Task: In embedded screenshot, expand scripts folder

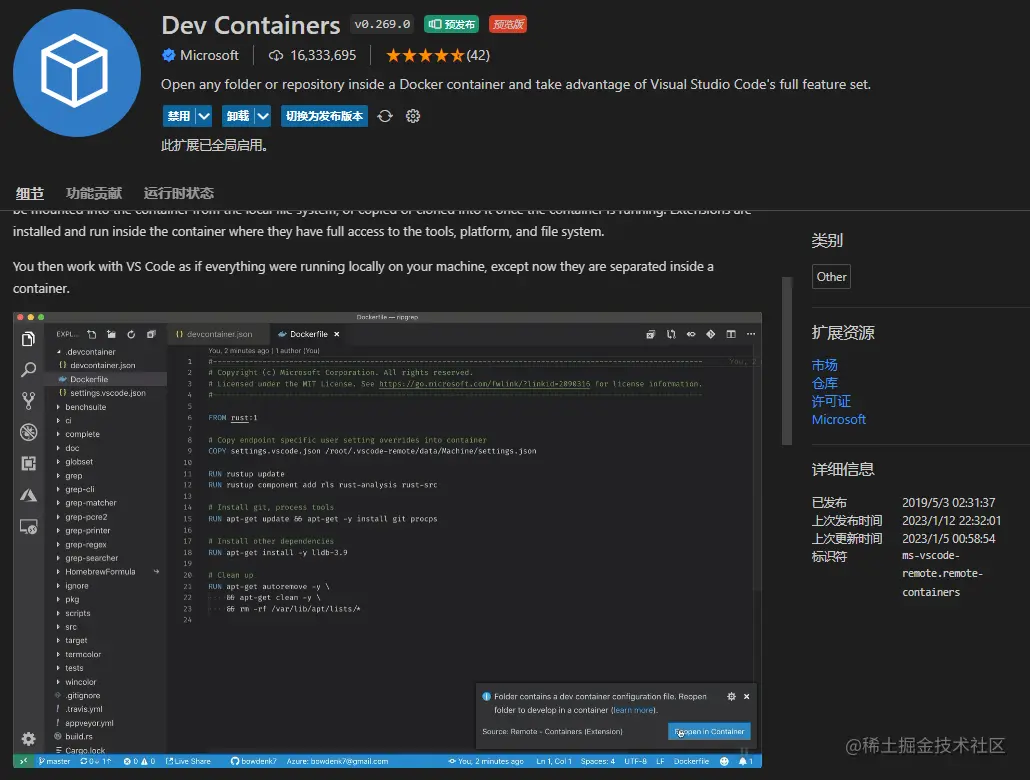Action: 58,614
